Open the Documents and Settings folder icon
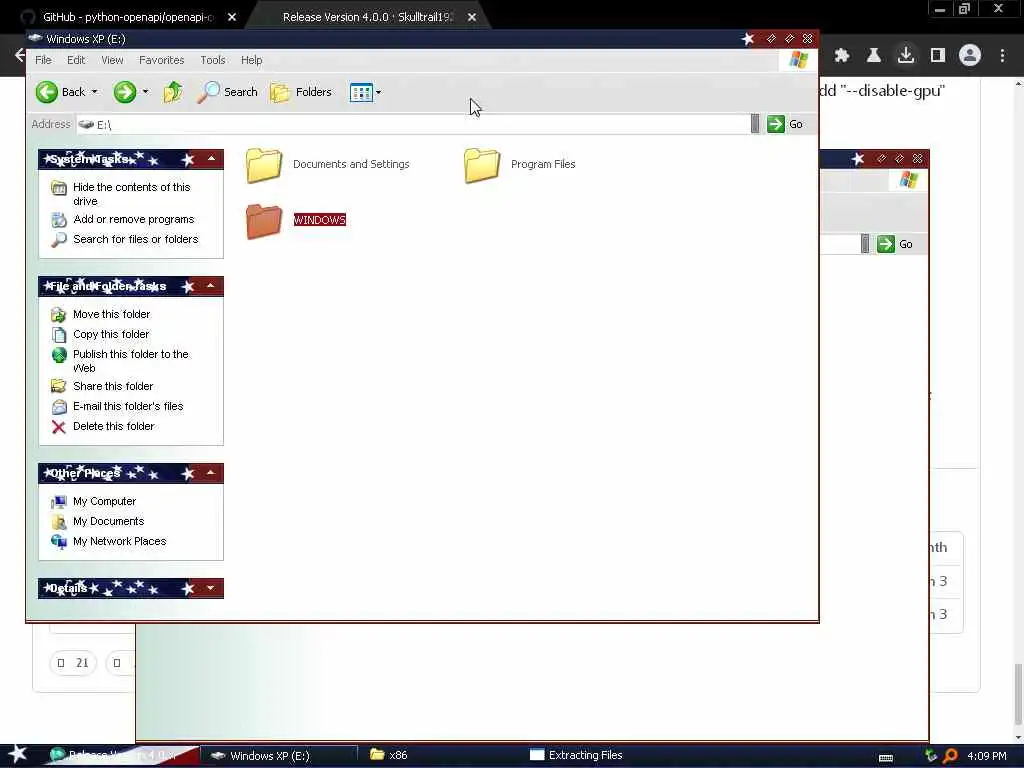Screen dimensions: 1024x768 click(x=264, y=165)
